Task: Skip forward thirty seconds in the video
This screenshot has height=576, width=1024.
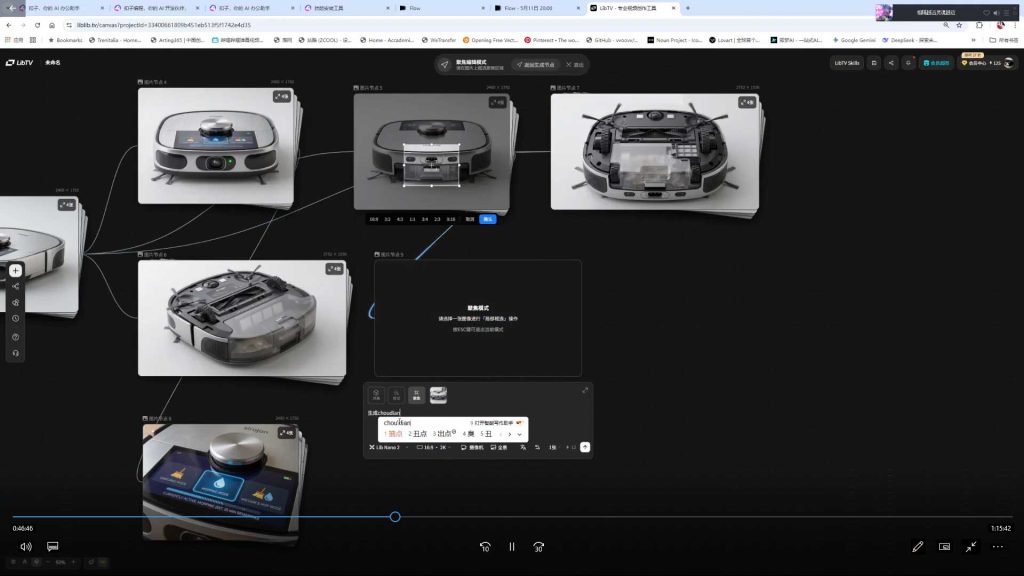Action: click(539, 547)
